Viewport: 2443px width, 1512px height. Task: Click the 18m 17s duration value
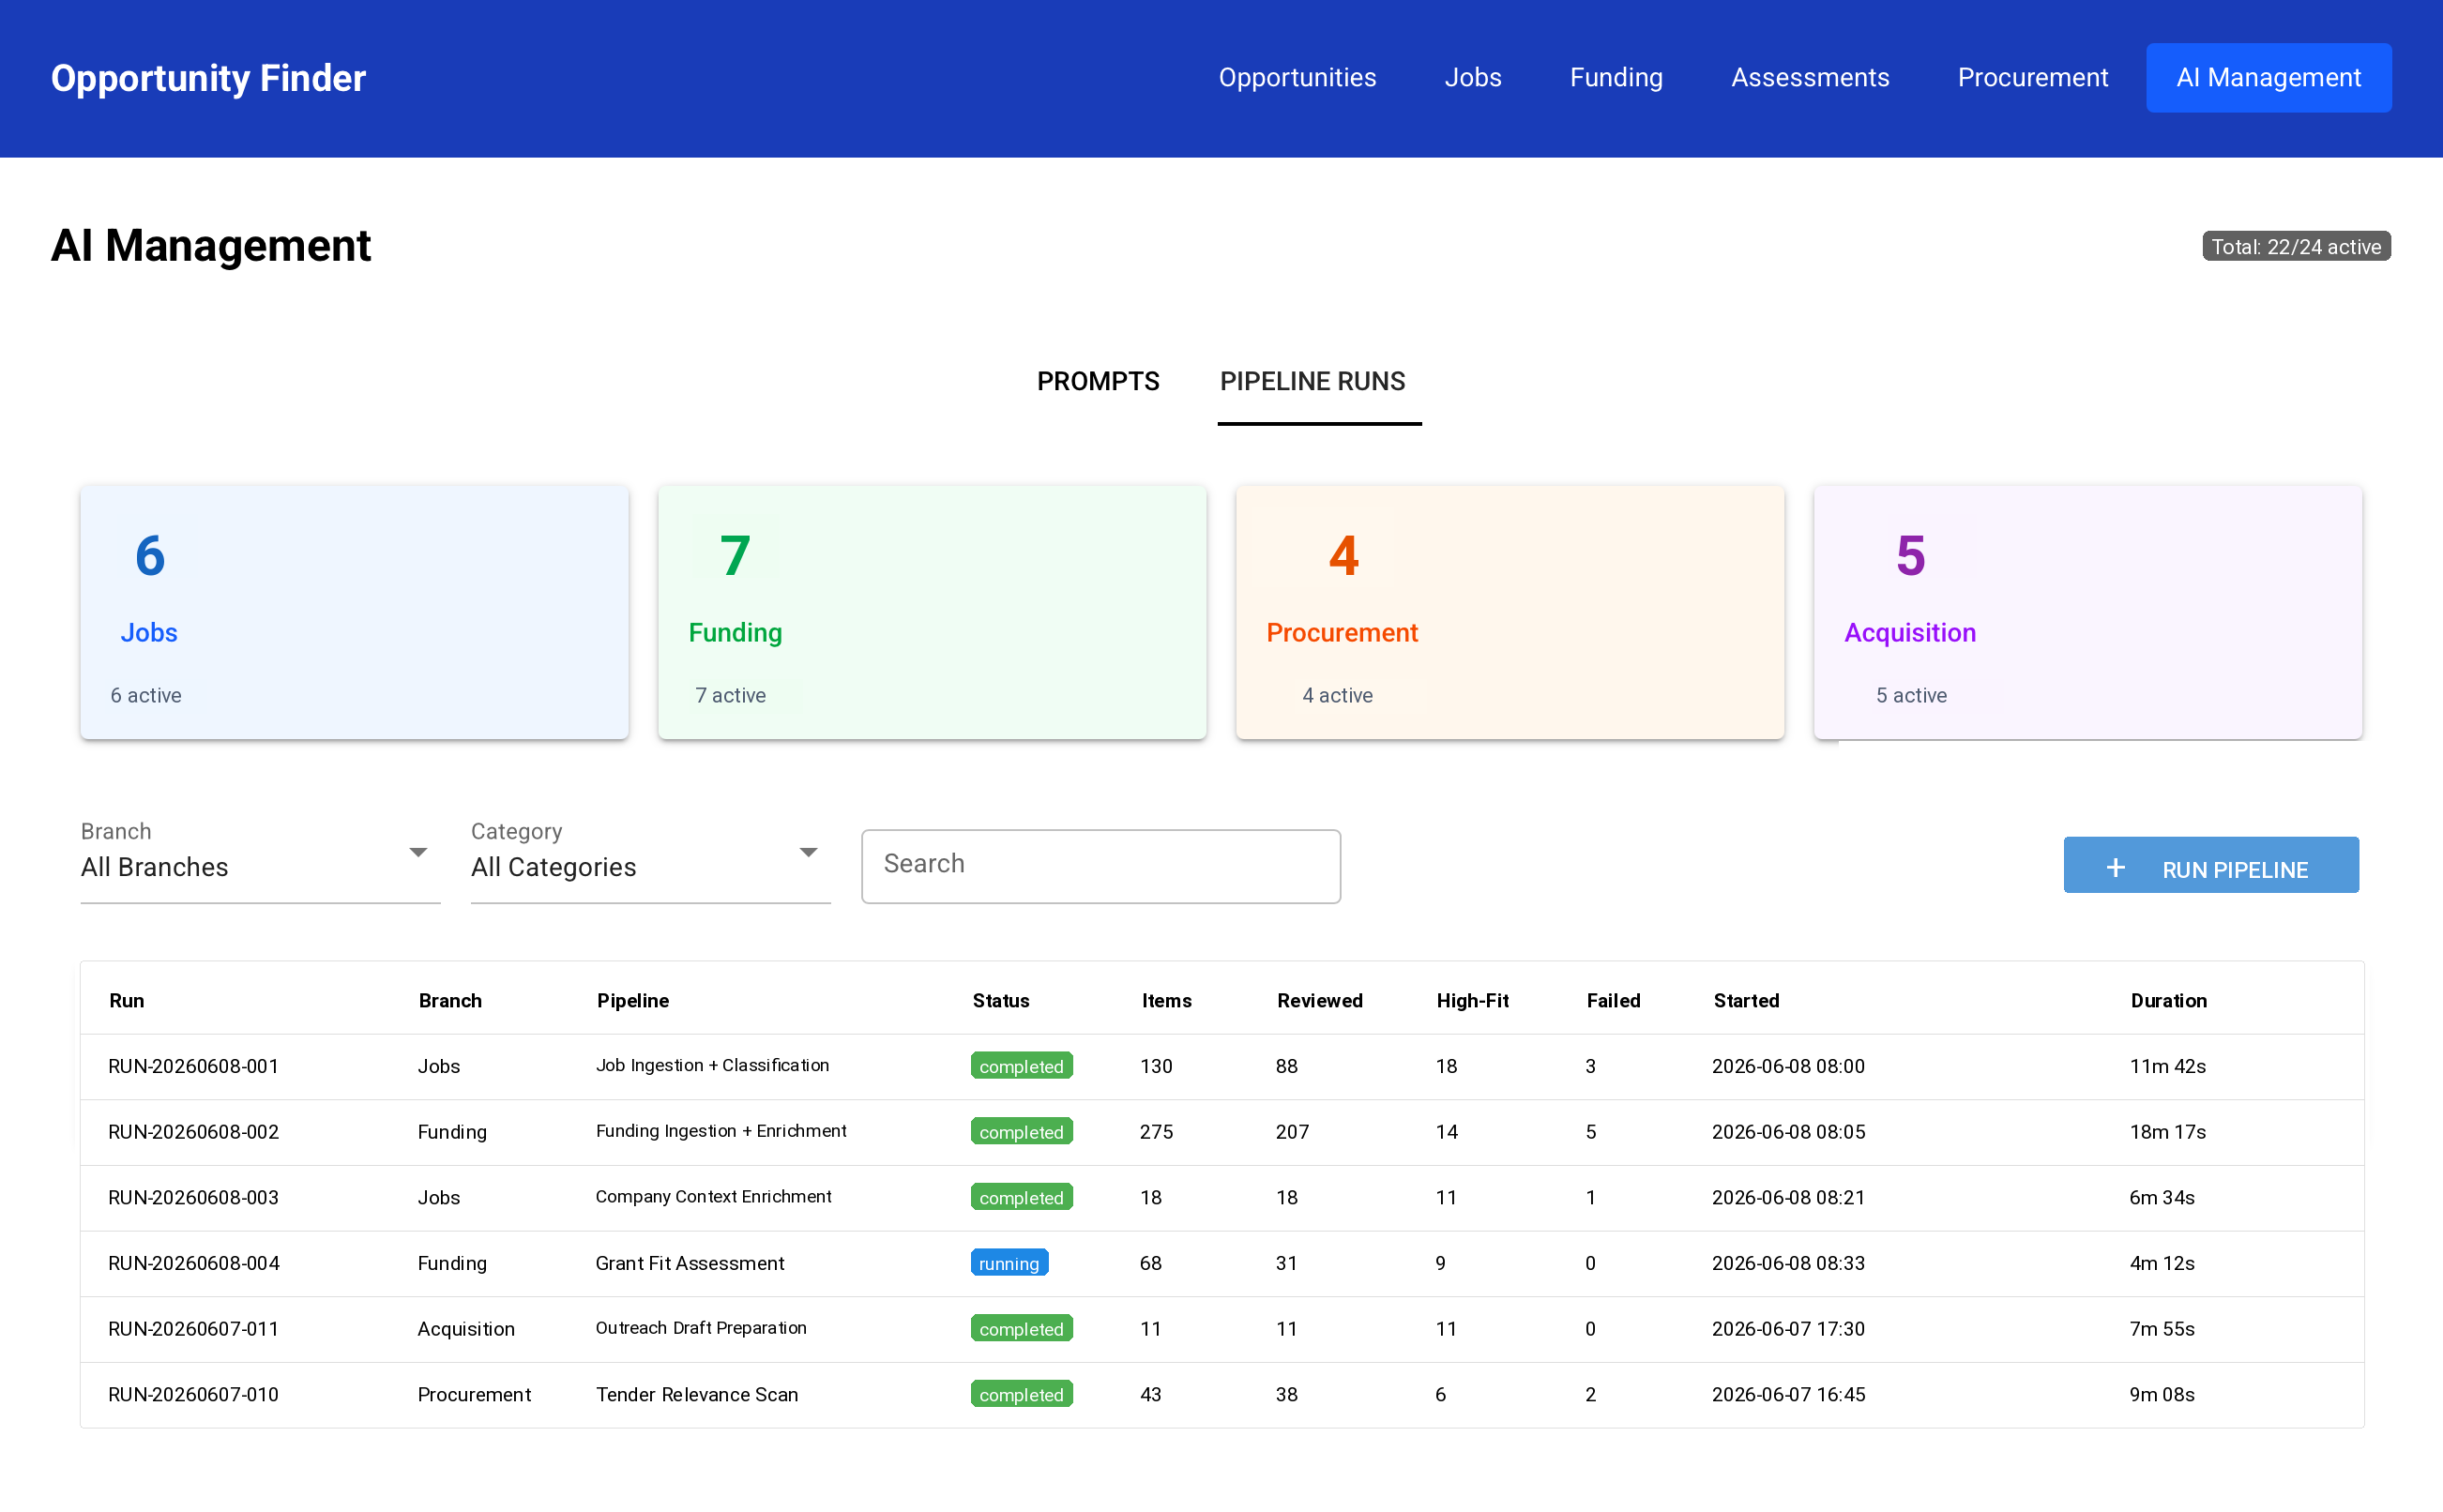[x=2167, y=1131]
